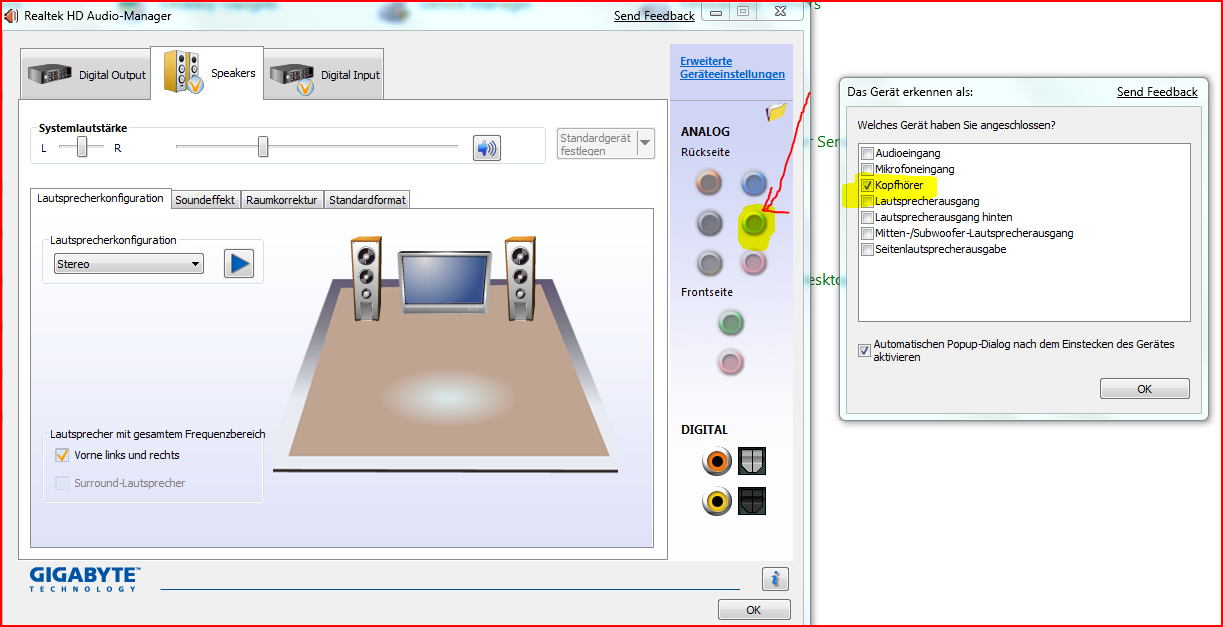The height and width of the screenshot is (627, 1223).
Task: Switch to Speakers tab
Action: pos(207,72)
